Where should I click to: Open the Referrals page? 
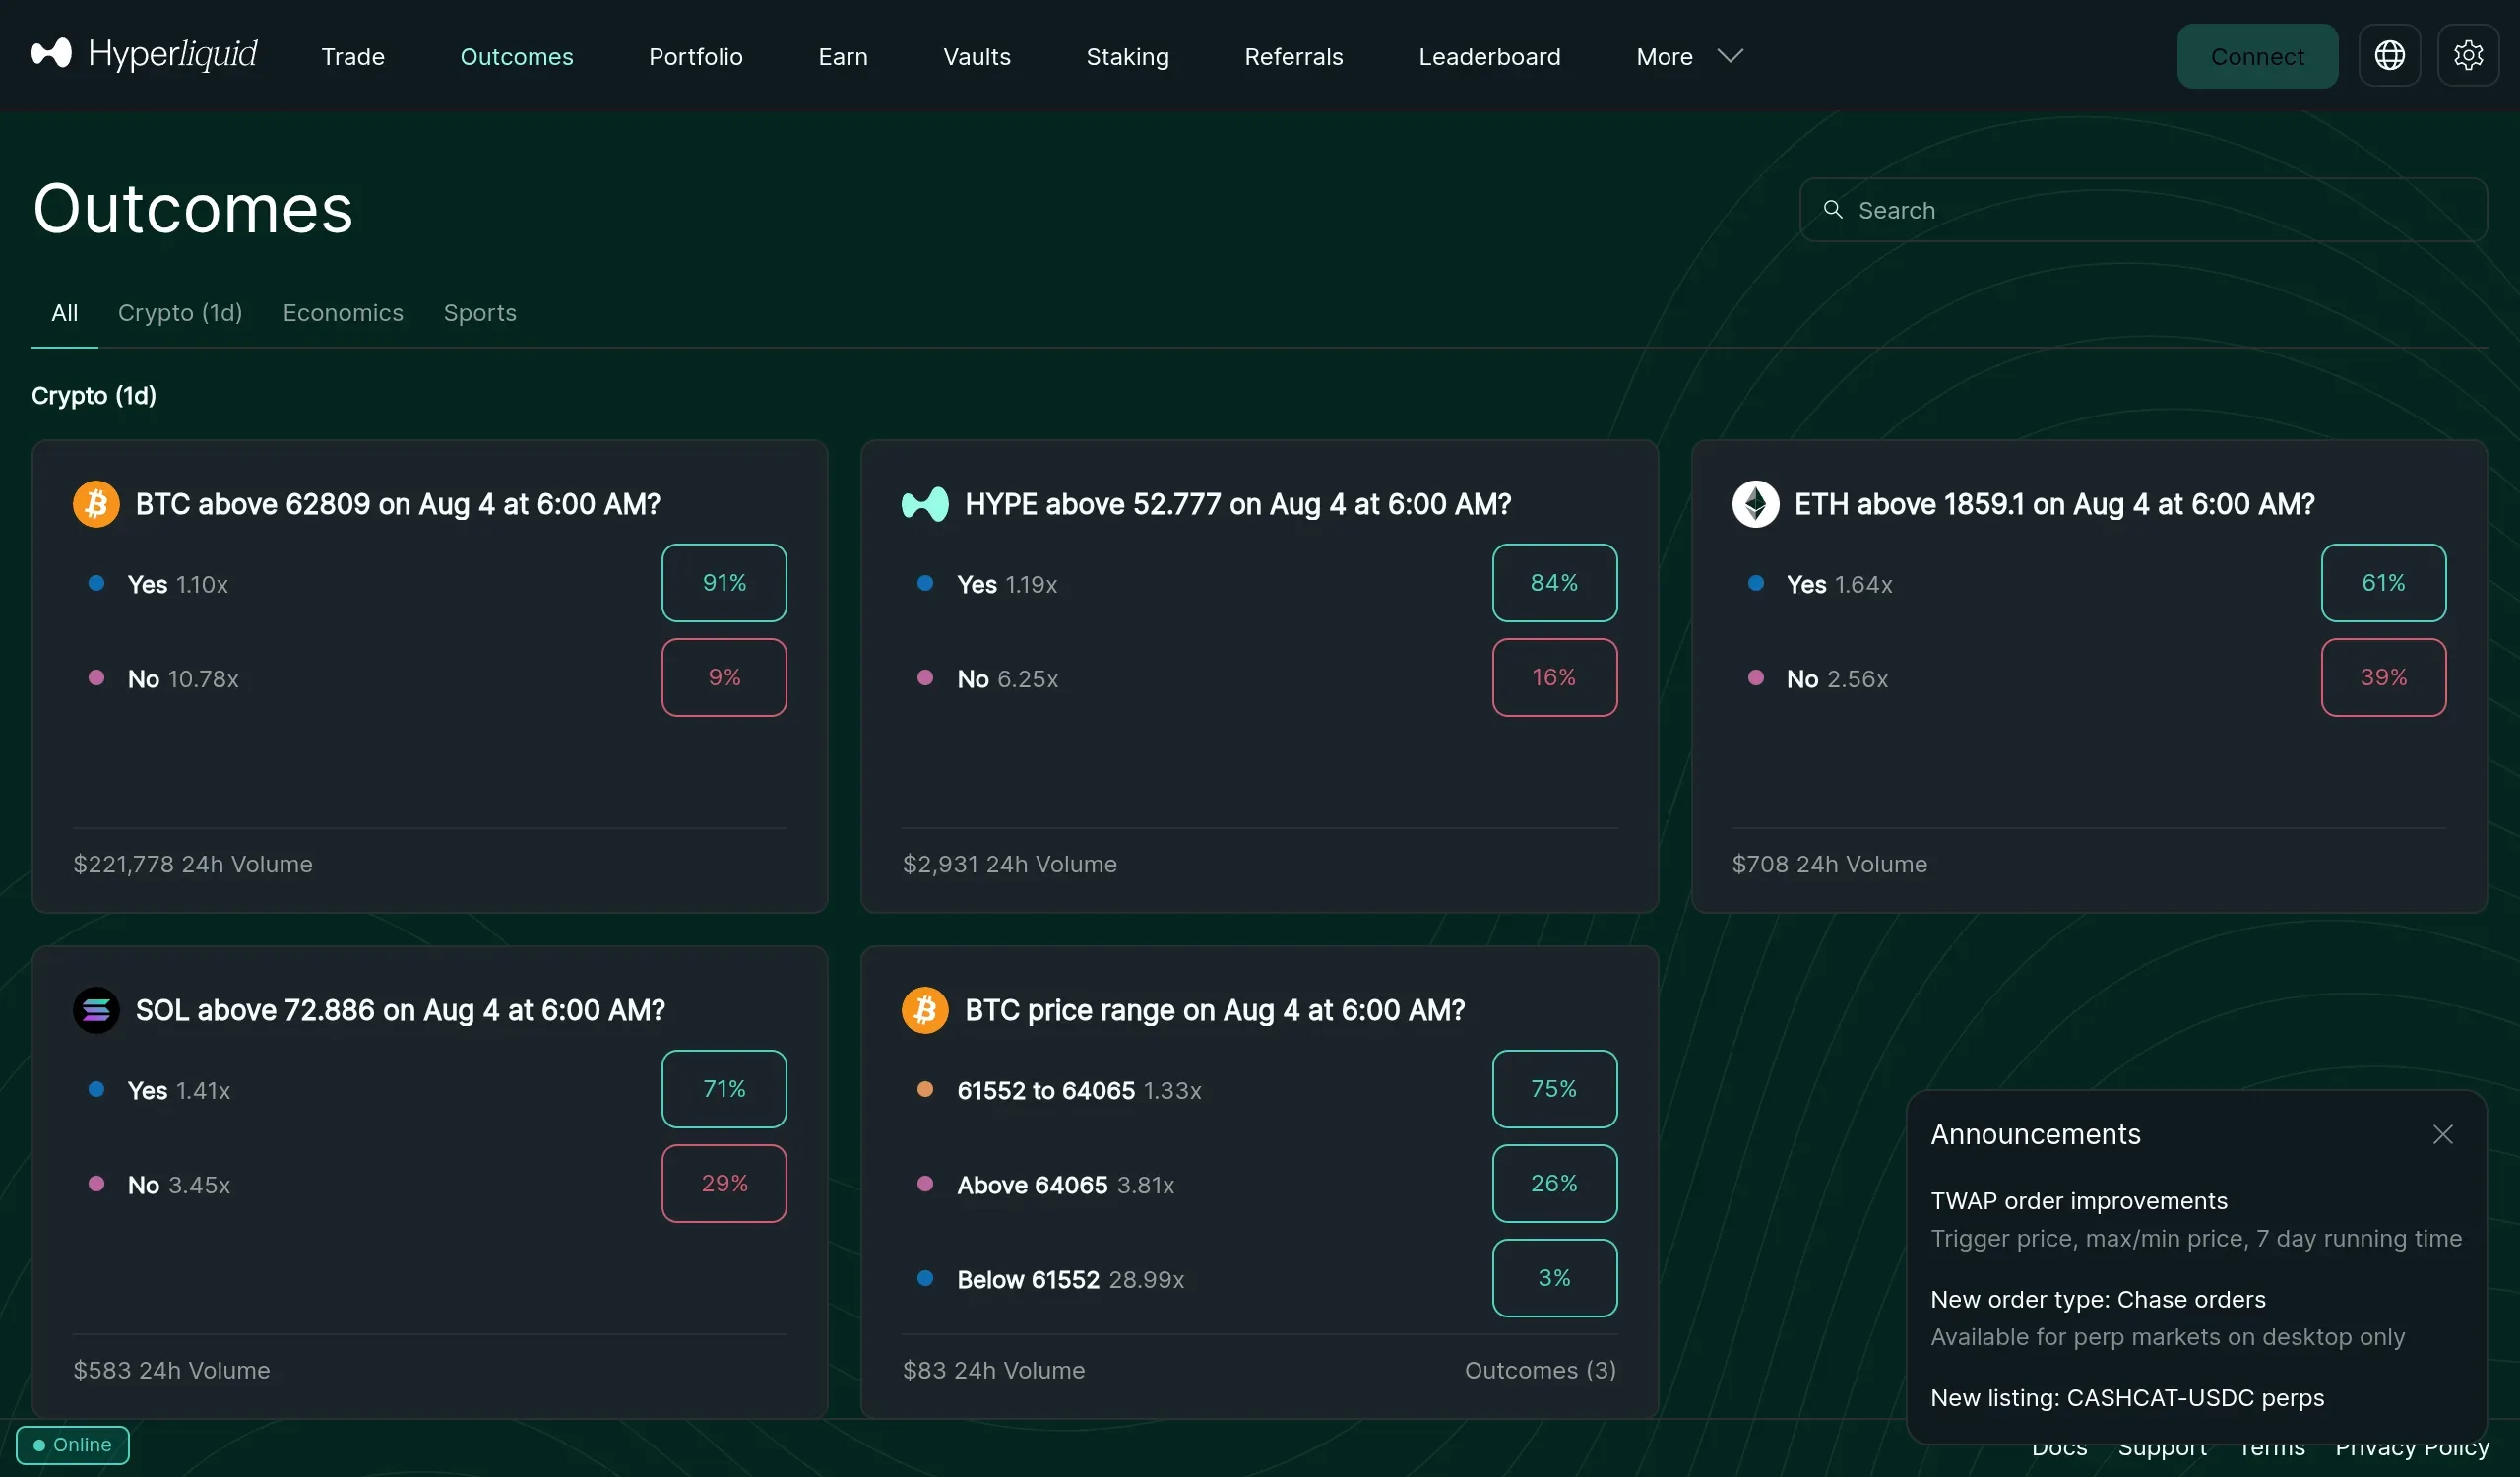click(1294, 57)
